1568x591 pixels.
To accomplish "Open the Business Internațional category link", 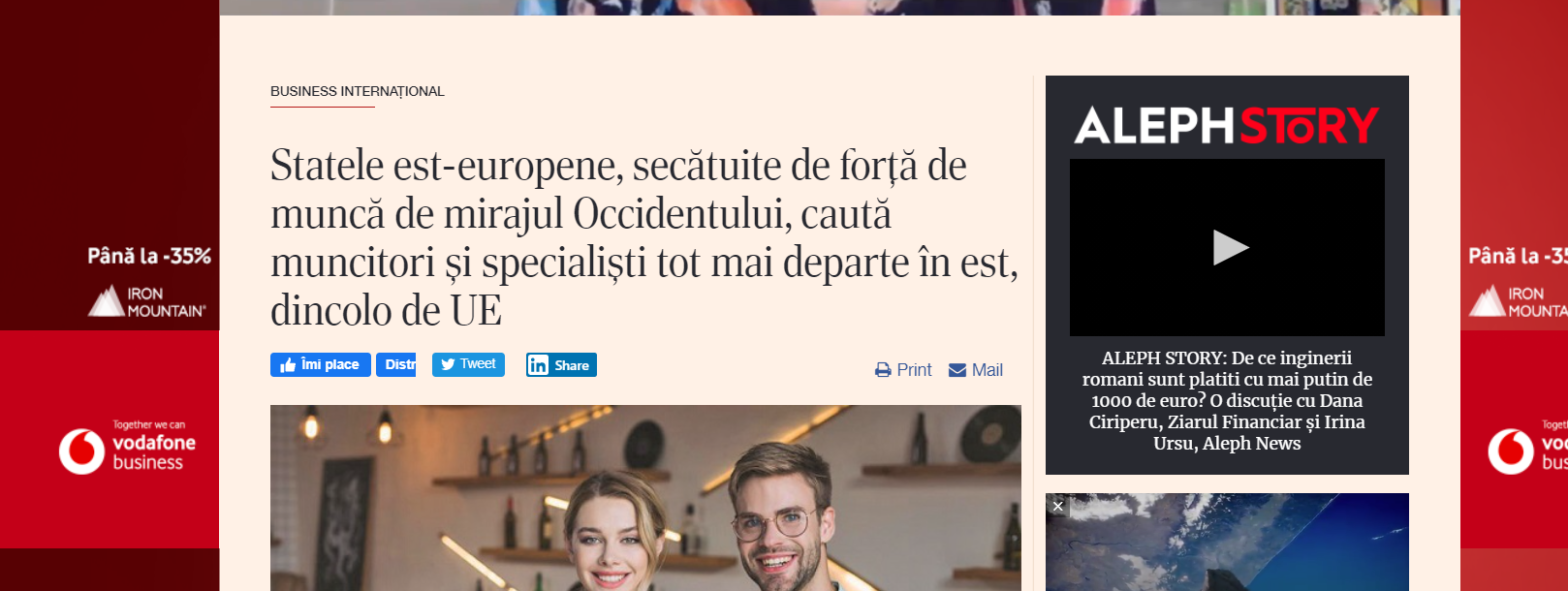I will point(357,91).
